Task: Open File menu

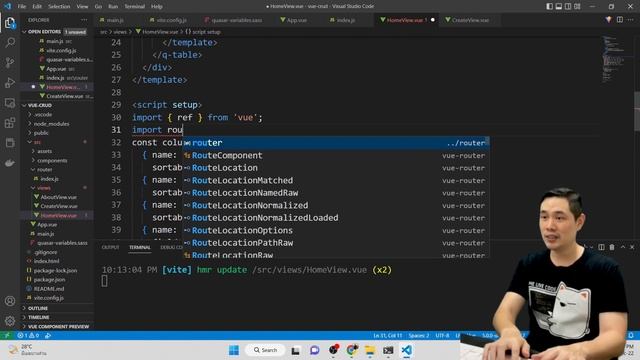Action: [22, 6]
